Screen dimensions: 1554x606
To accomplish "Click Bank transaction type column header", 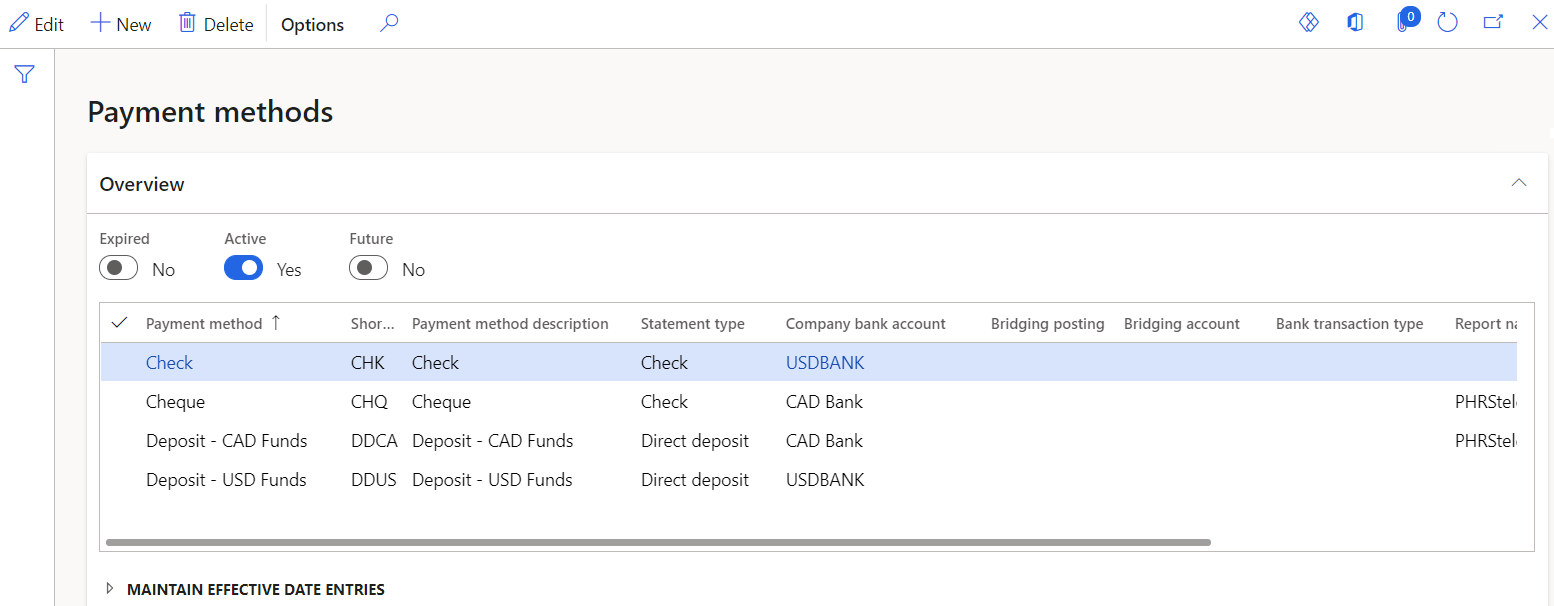I will [1350, 324].
